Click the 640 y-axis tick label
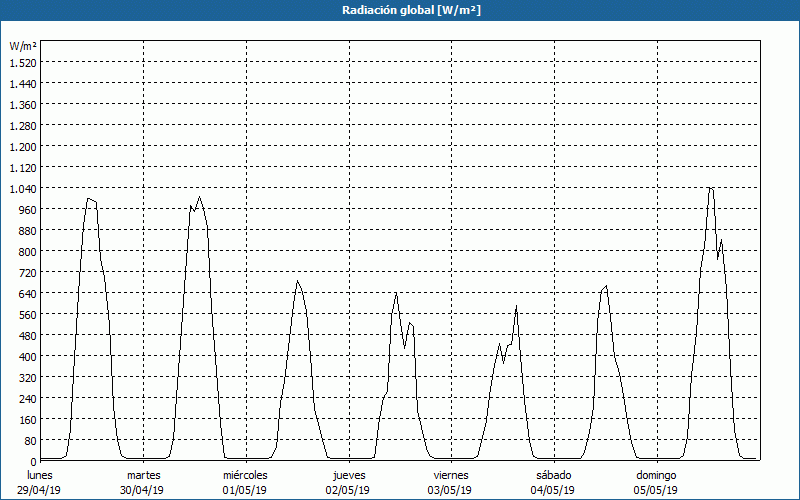 pyautogui.click(x=26, y=293)
